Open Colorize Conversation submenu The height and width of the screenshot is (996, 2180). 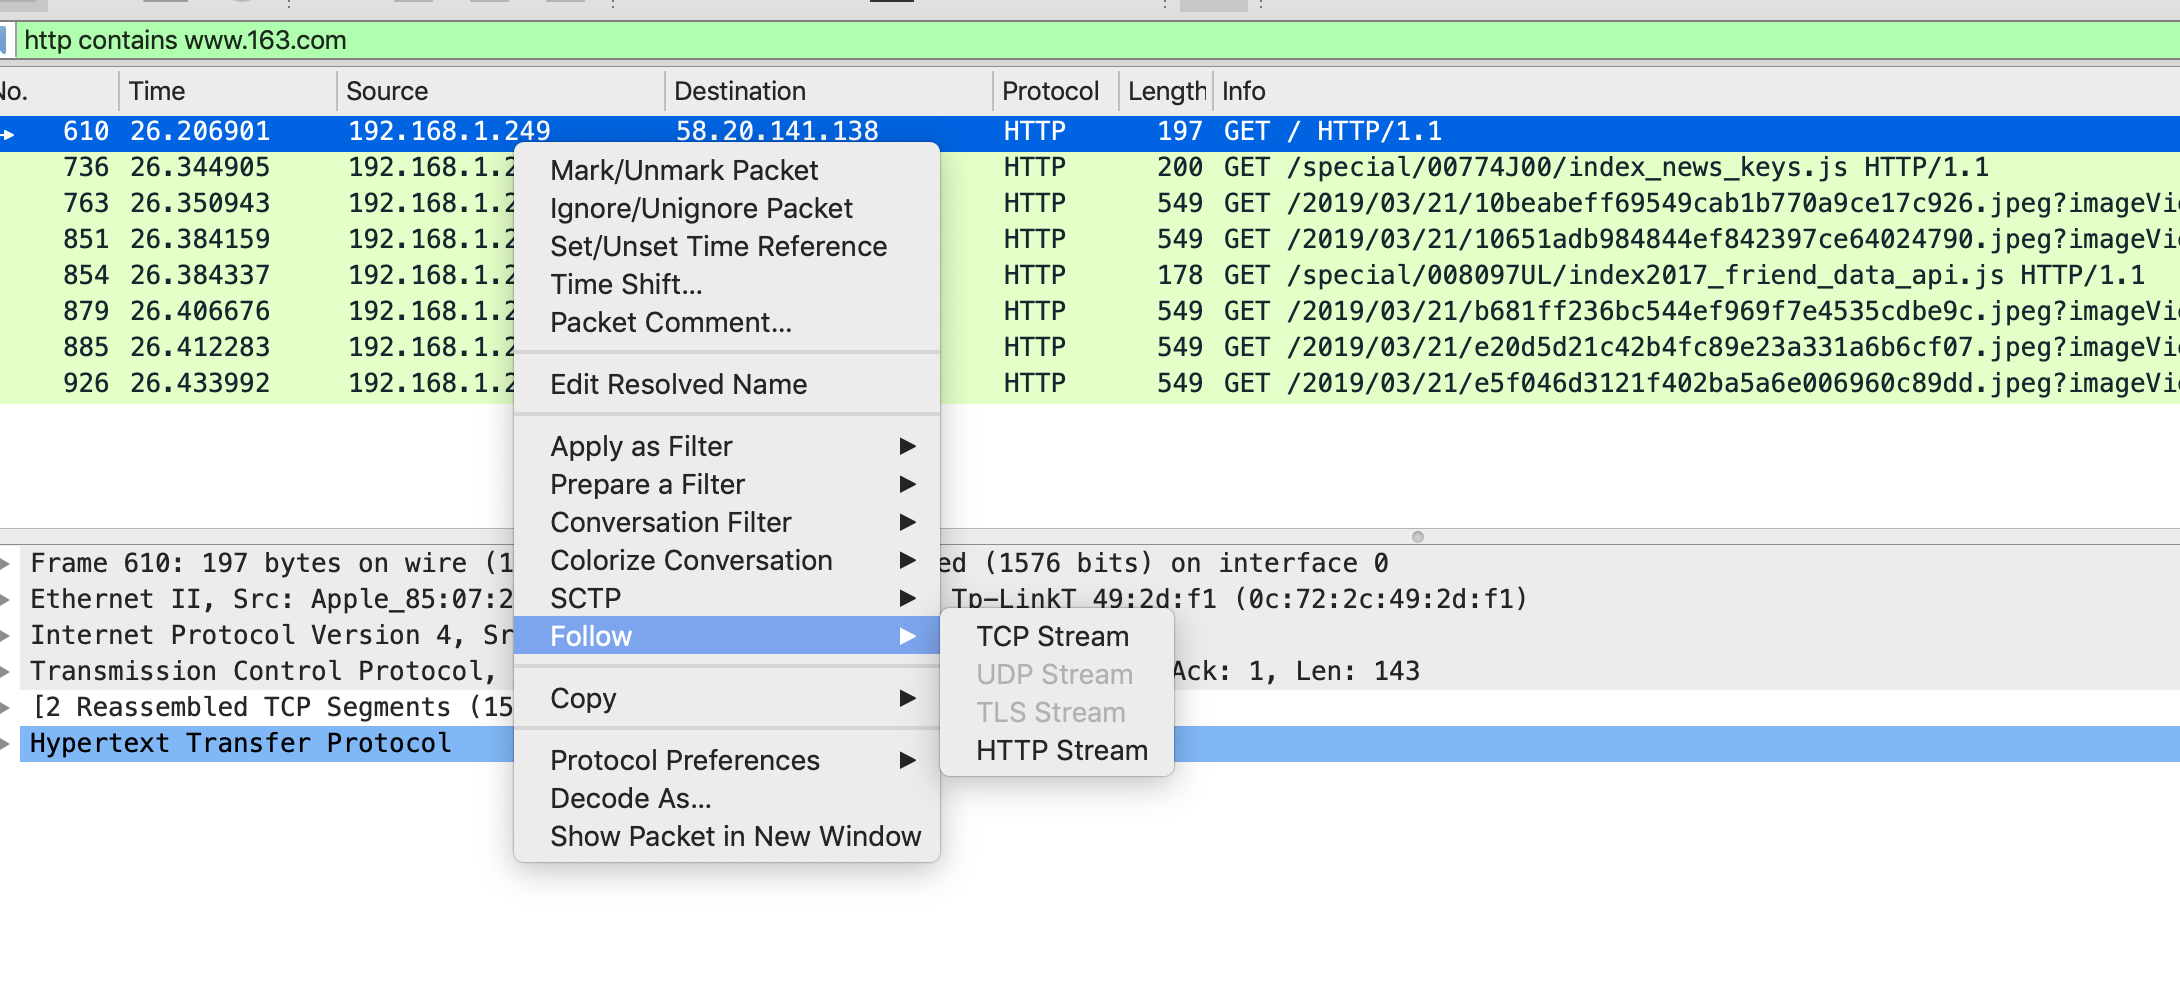click(727, 560)
